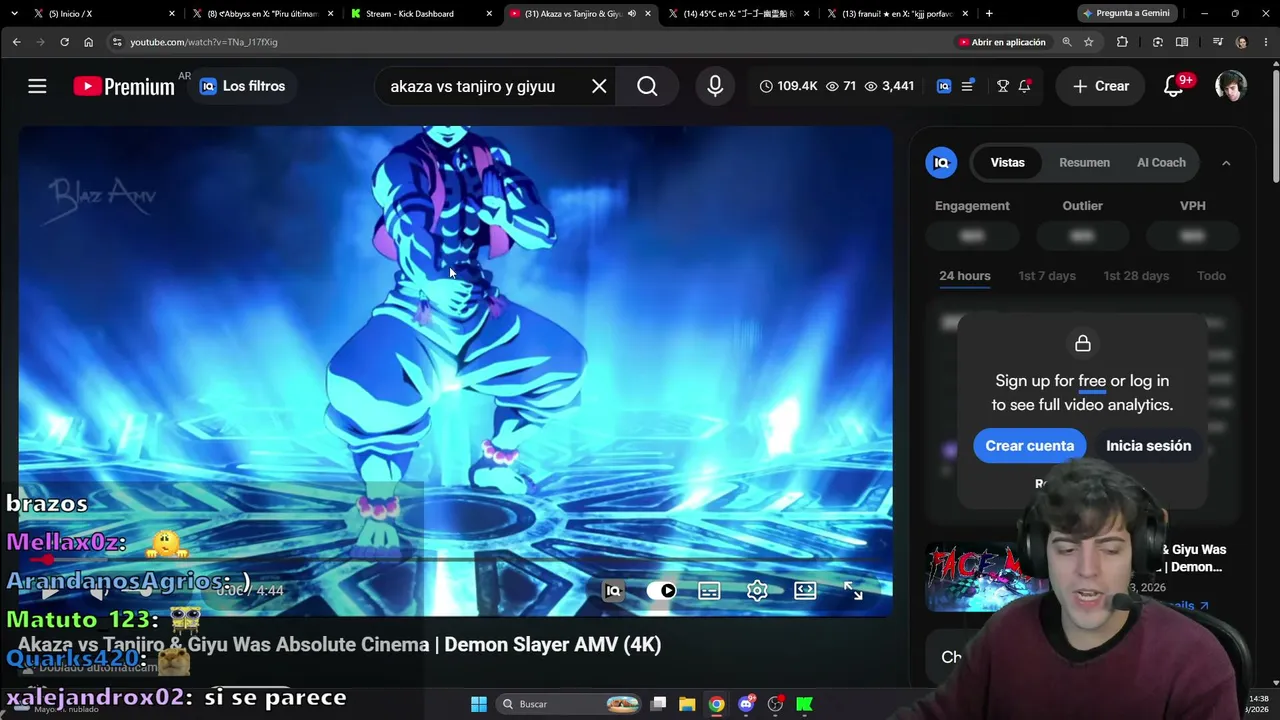Open Discord from the taskbar
Screen dimensions: 1280x720
click(746, 704)
